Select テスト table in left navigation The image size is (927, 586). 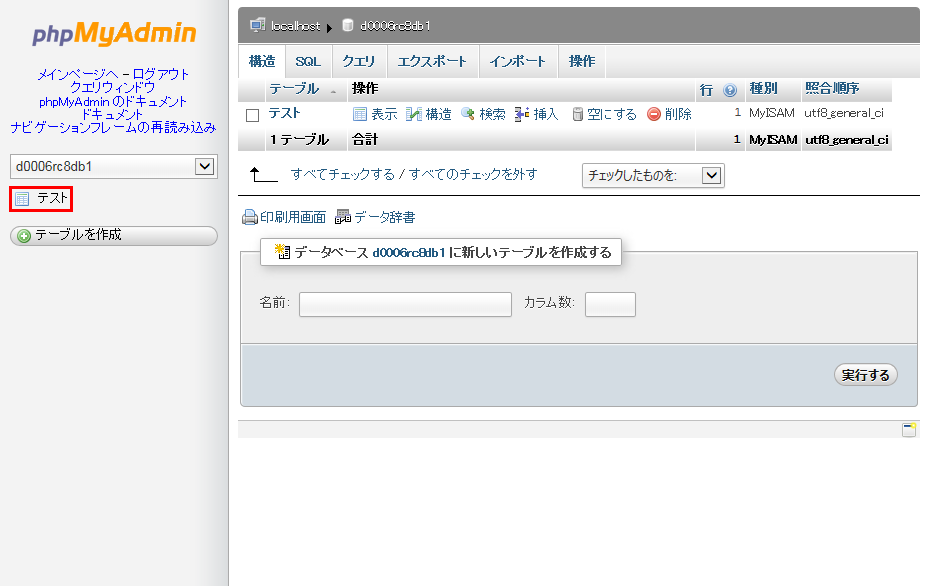coord(52,199)
